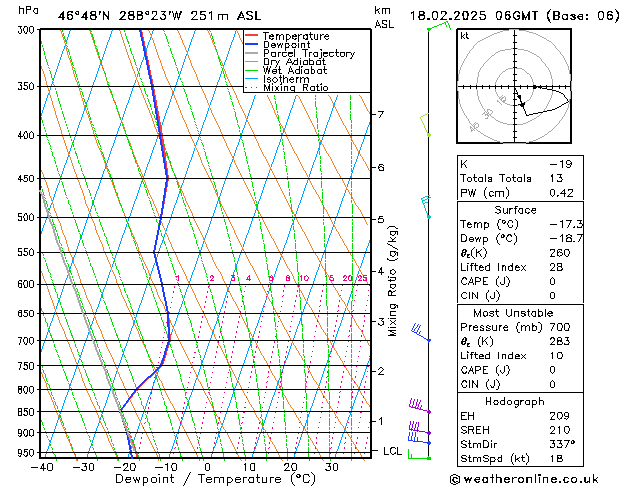The width and height of the screenshot is (629, 486).
Task: Click the 0 temperature axis label
Action: click(x=207, y=467)
